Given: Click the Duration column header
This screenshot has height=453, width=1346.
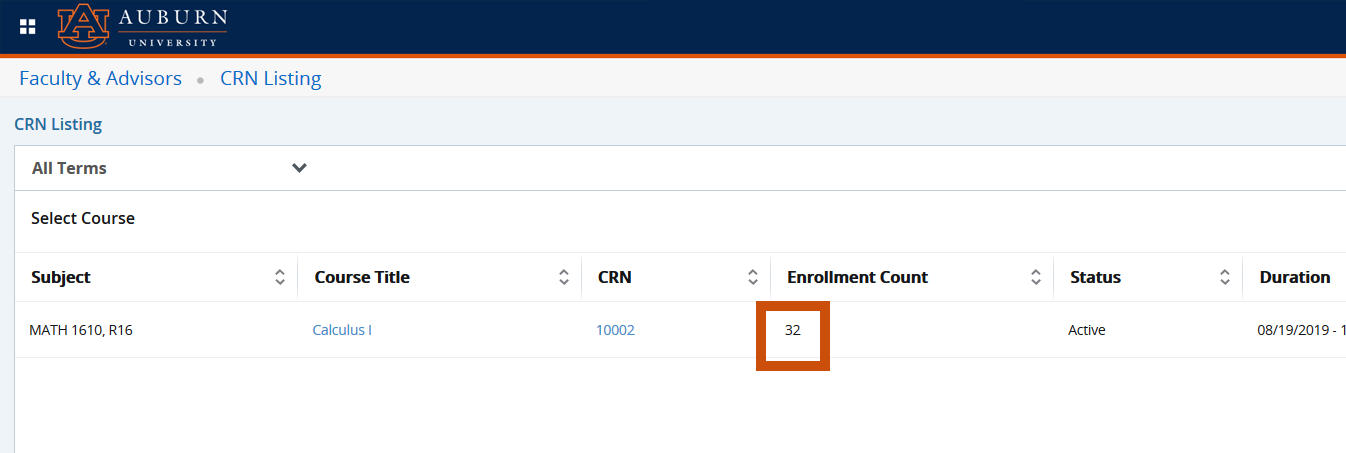Looking at the screenshot, I should (1294, 277).
